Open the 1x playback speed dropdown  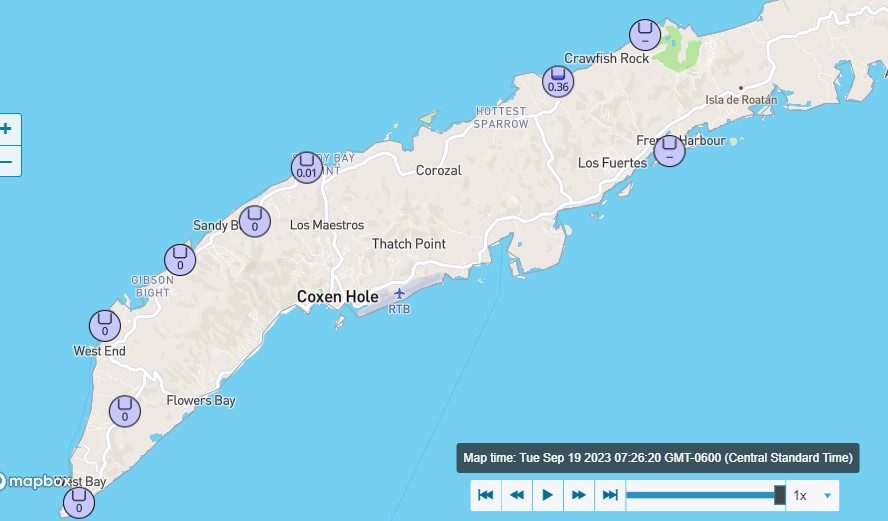(812, 495)
